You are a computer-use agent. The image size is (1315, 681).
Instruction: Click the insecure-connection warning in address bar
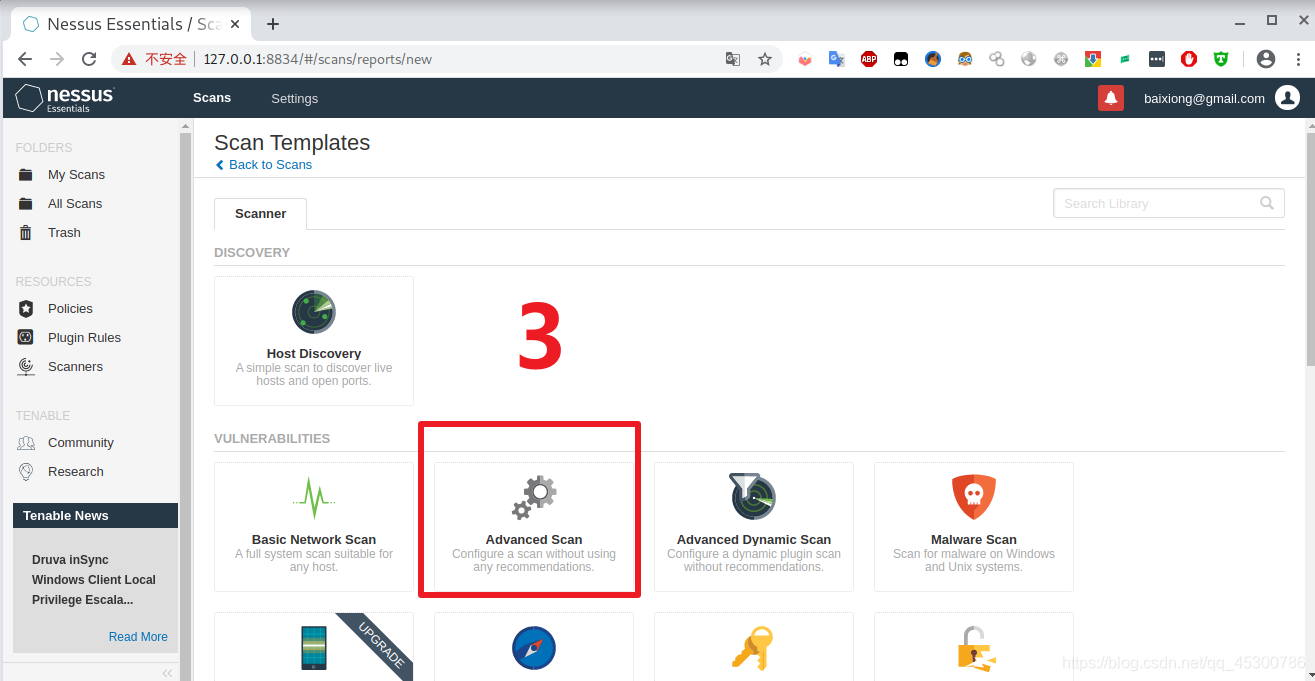155,59
